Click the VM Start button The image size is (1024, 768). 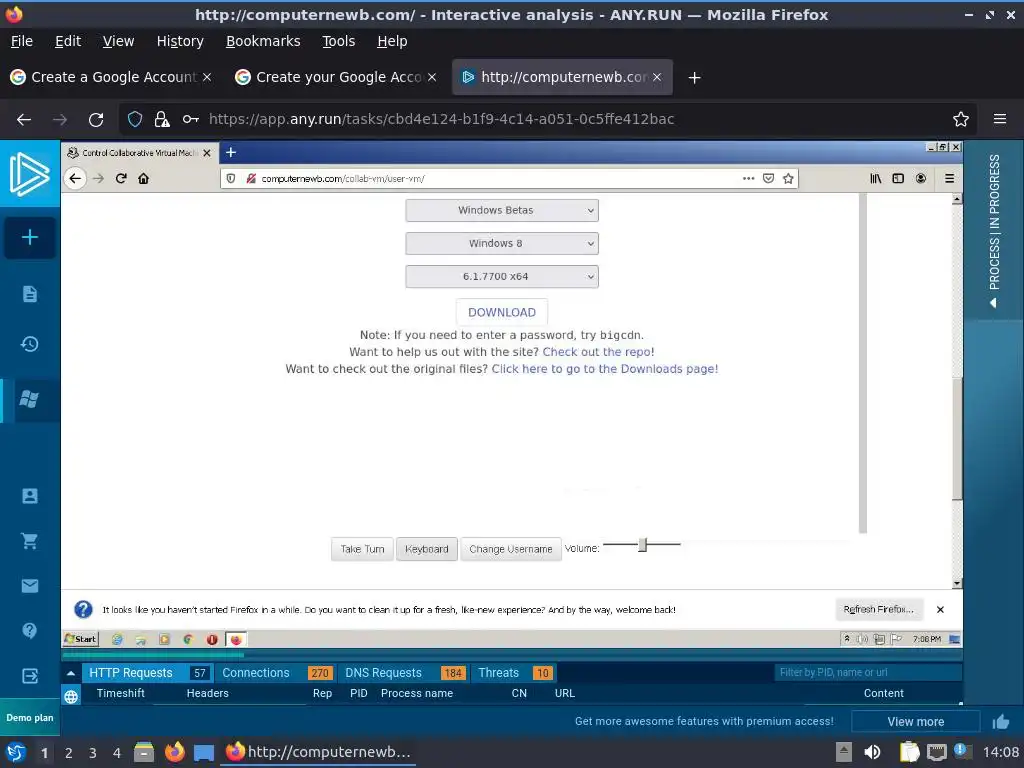click(81, 639)
